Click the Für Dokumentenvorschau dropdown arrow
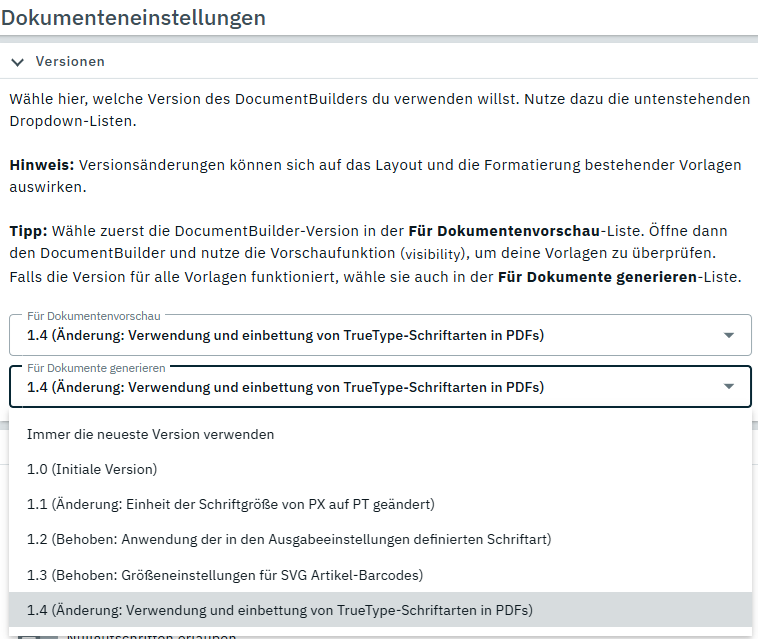The height and width of the screenshot is (639, 758). point(728,336)
